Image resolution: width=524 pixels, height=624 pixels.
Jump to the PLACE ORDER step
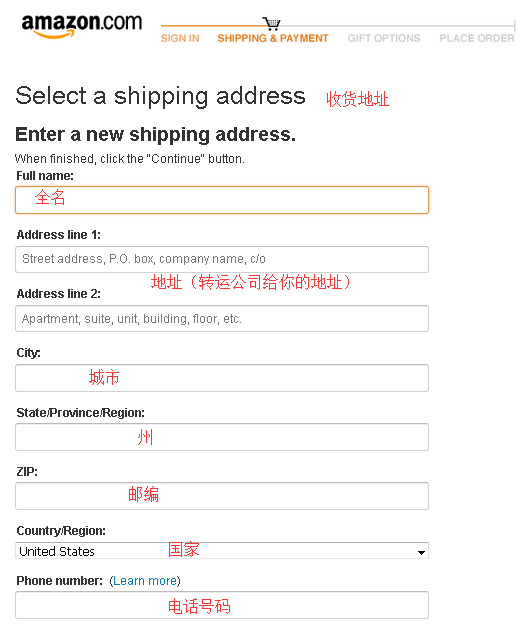[x=477, y=38]
